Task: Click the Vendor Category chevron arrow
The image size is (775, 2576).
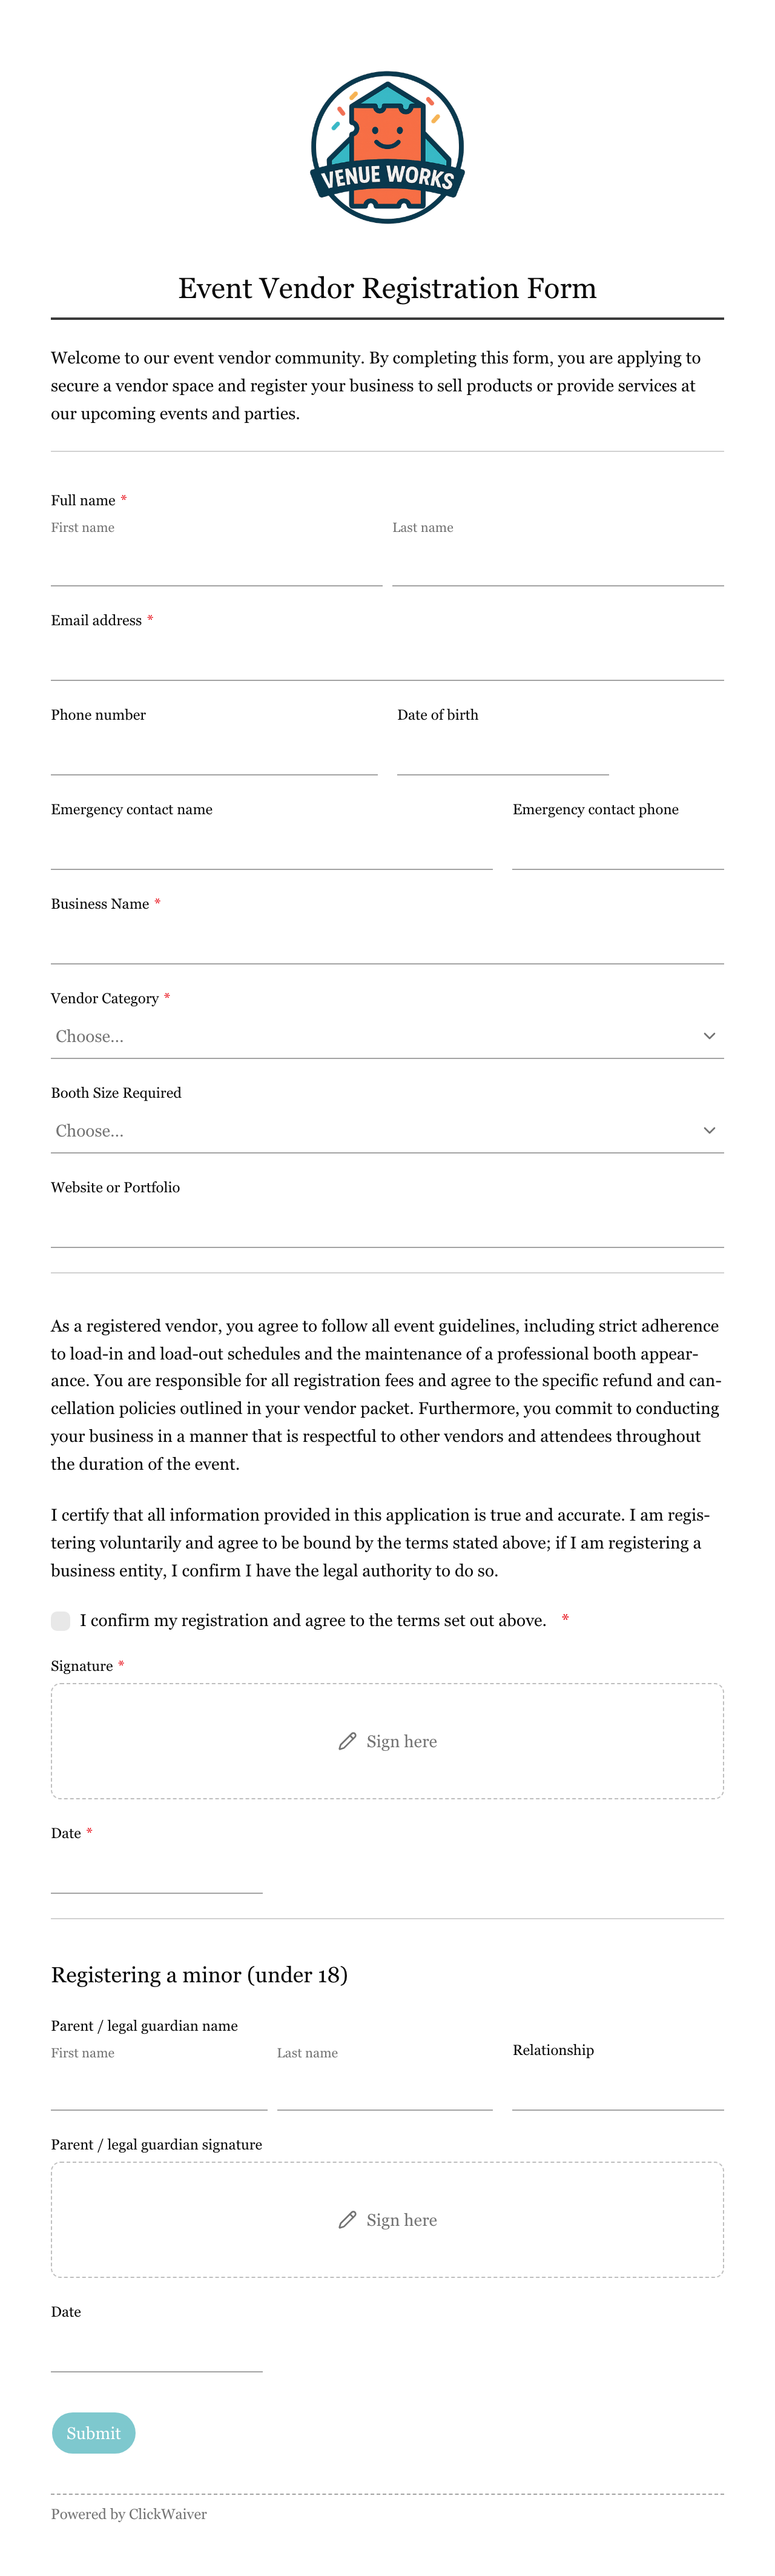Action: (709, 1036)
